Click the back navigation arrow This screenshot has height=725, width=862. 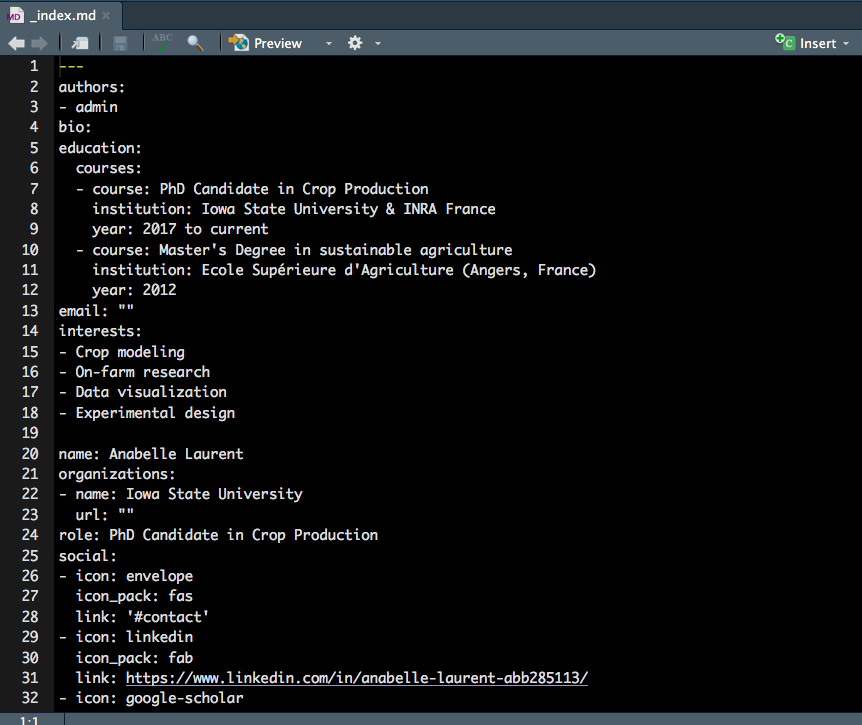click(x=16, y=43)
